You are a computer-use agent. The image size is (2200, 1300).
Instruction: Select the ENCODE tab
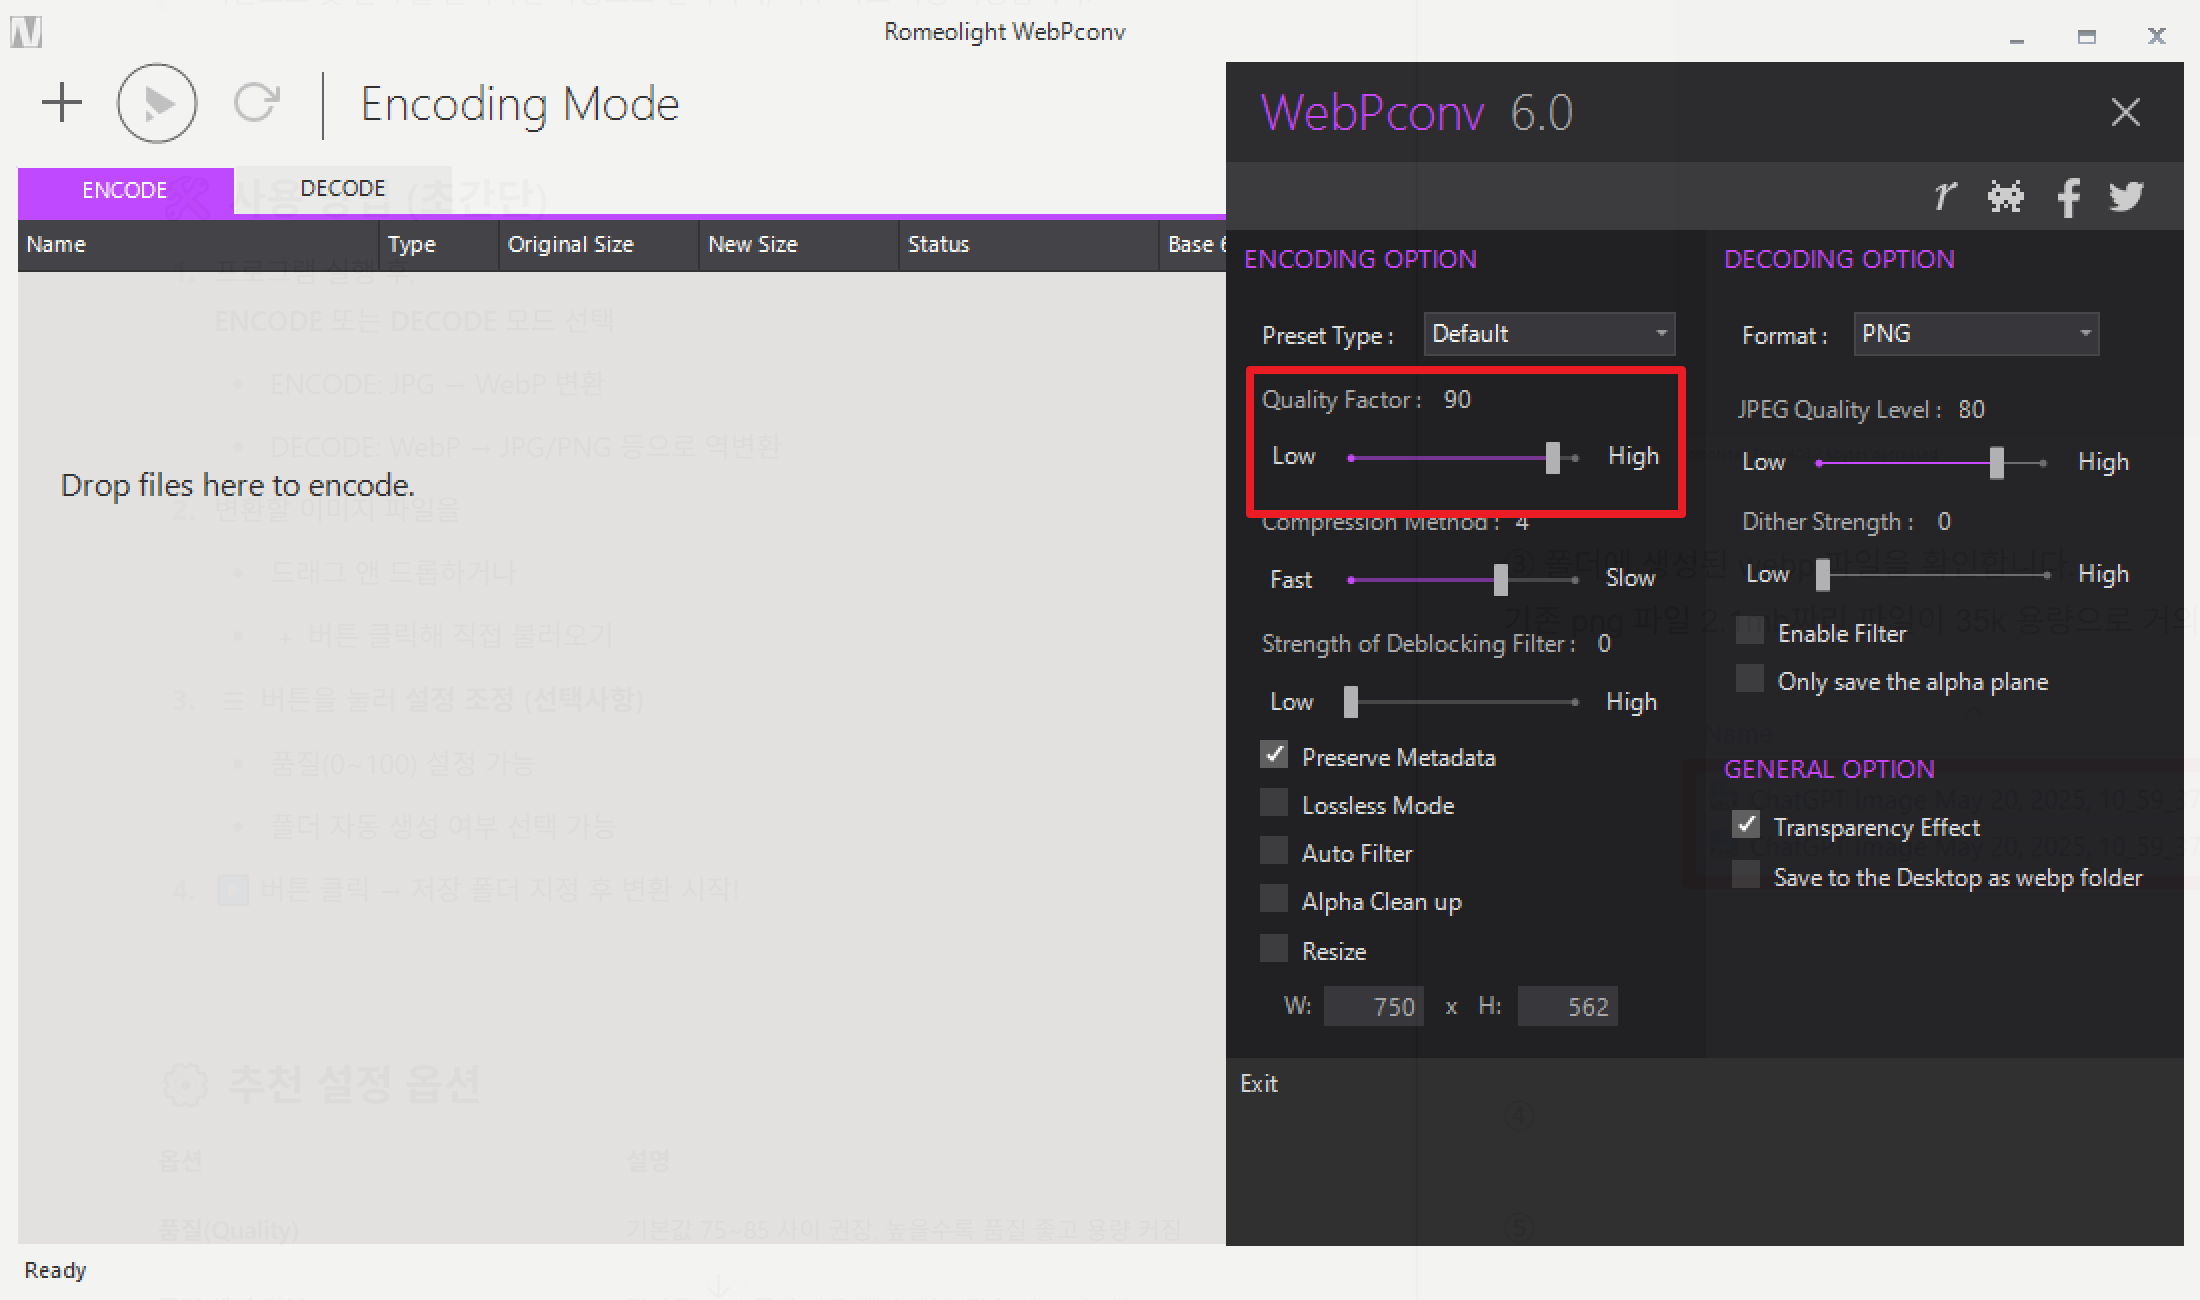point(124,190)
